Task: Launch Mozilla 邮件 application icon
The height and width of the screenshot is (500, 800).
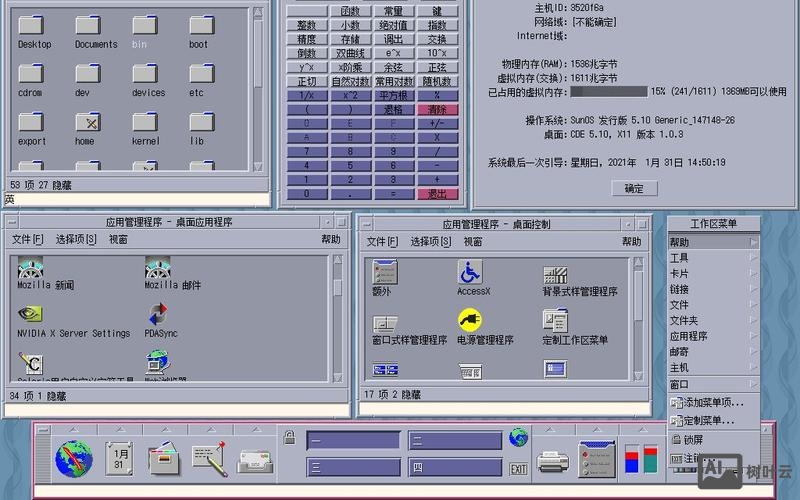Action: click(158, 267)
